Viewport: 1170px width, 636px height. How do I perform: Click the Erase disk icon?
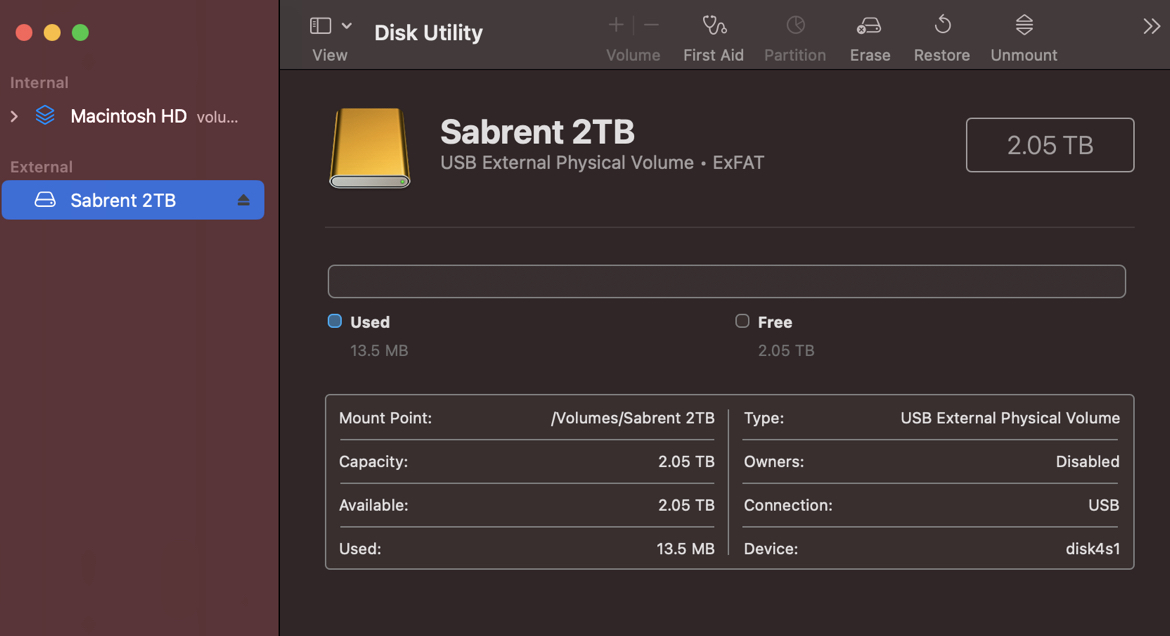[869, 26]
